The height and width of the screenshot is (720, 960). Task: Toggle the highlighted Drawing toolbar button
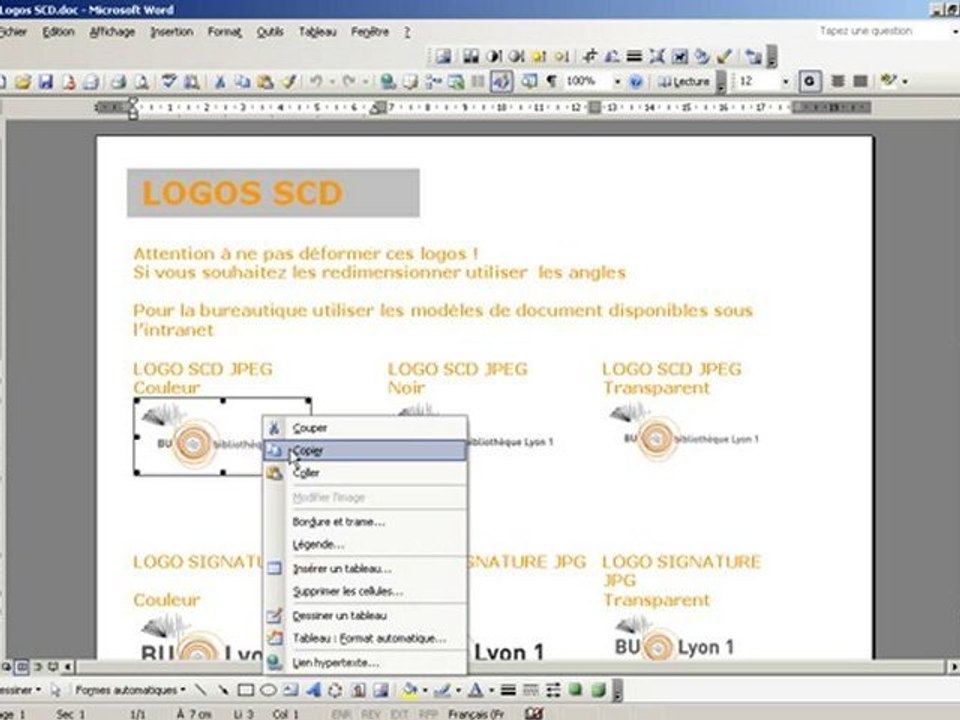501,81
